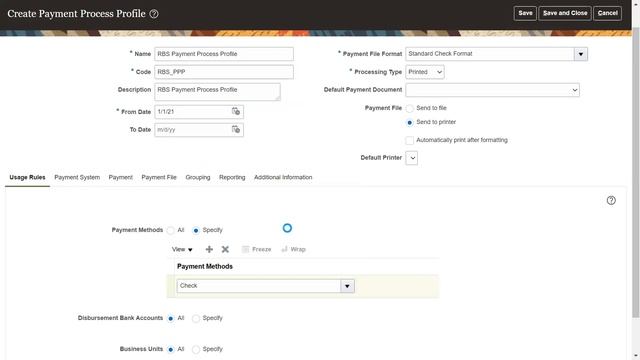
Task: Switch to Payment File tab
Action: 159,177
